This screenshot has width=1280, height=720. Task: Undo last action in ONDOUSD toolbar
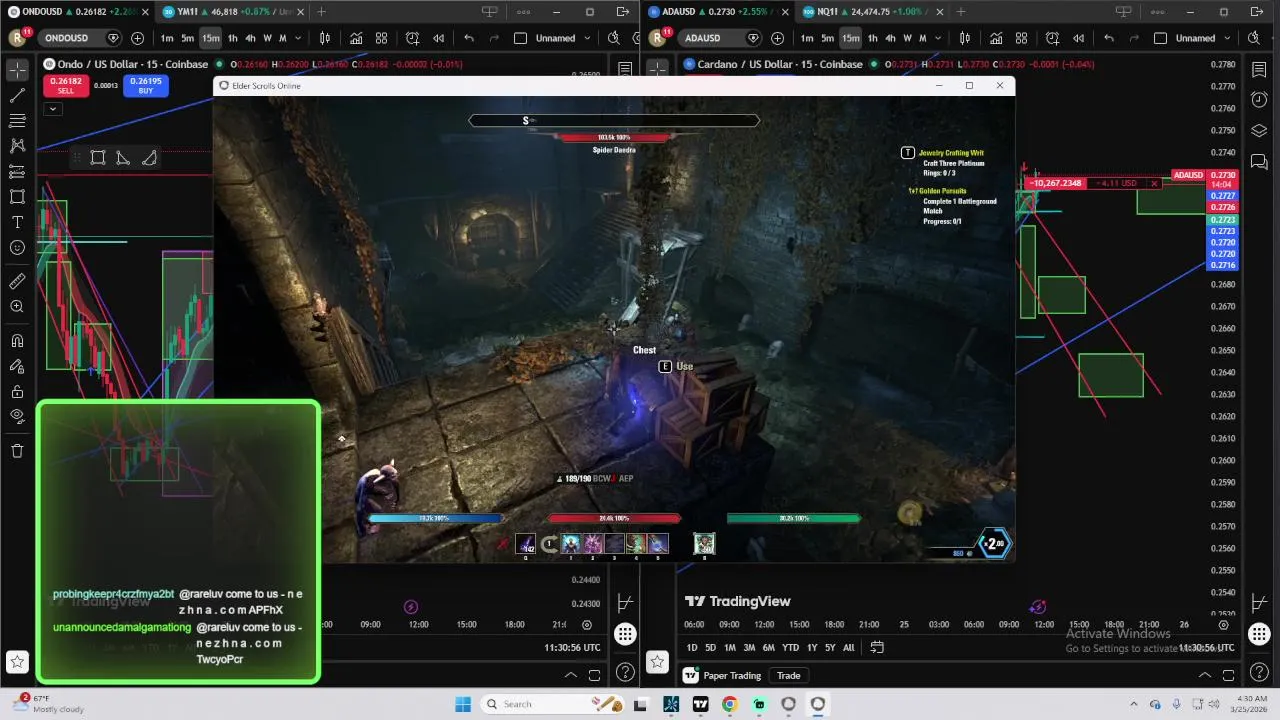[x=469, y=38]
